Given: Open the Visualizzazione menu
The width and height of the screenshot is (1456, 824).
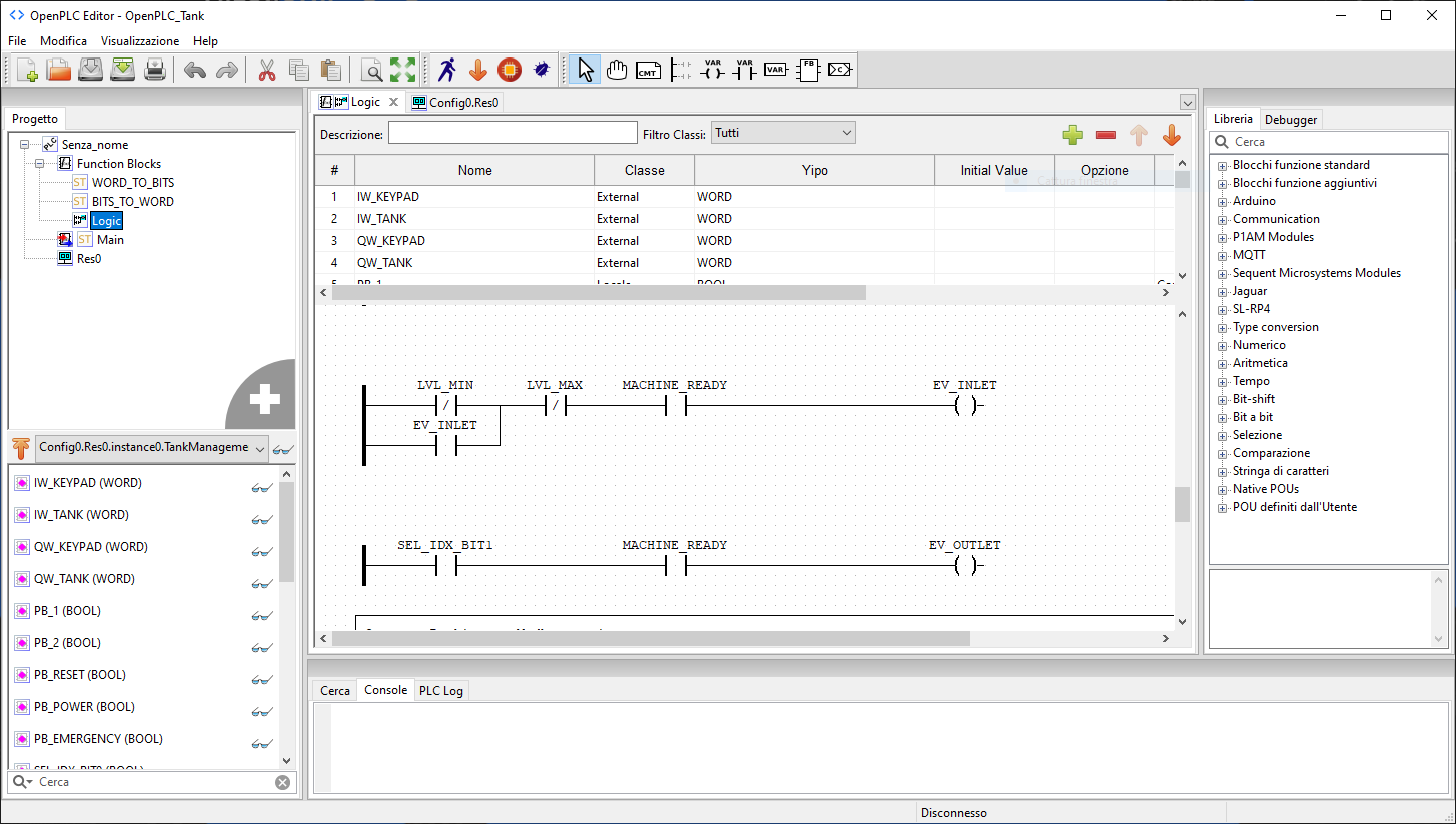Looking at the screenshot, I should pos(140,41).
